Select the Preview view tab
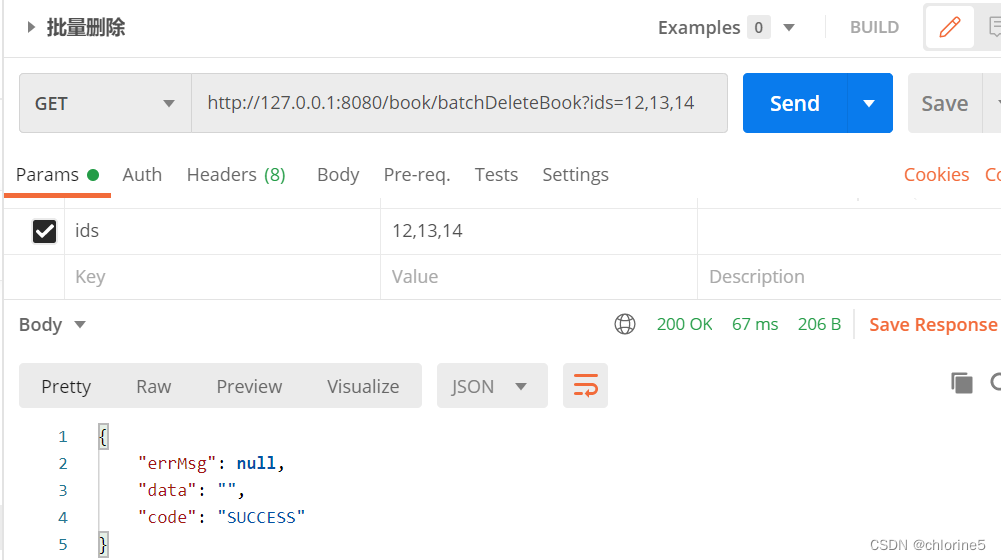The height and width of the screenshot is (560, 1001). coord(249,386)
